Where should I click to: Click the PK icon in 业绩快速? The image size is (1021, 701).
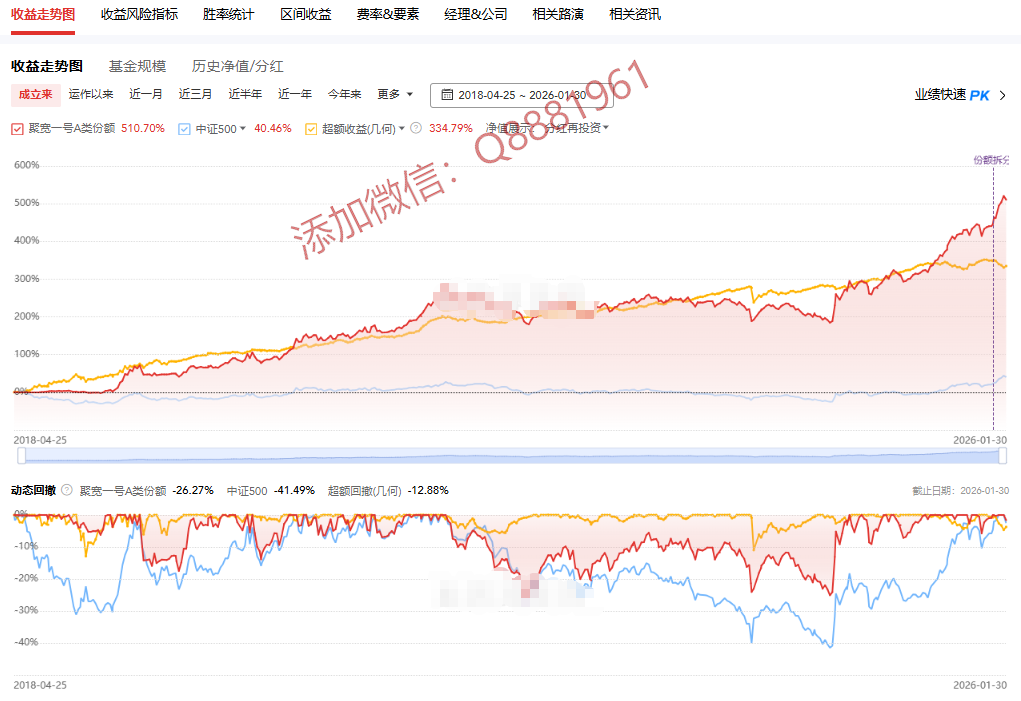[979, 95]
